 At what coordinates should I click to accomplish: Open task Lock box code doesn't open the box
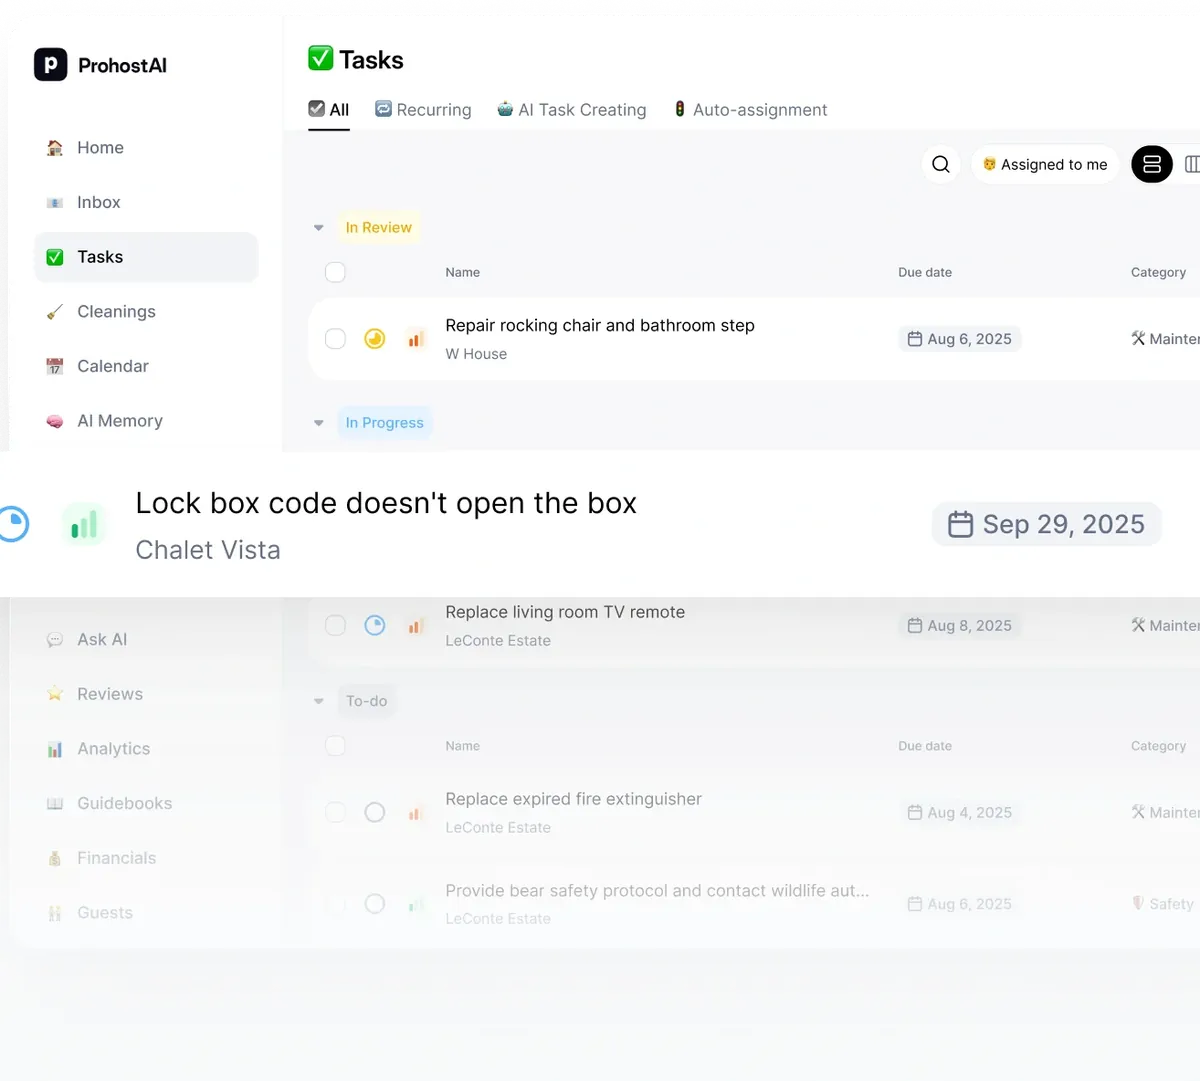pyautogui.click(x=386, y=503)
